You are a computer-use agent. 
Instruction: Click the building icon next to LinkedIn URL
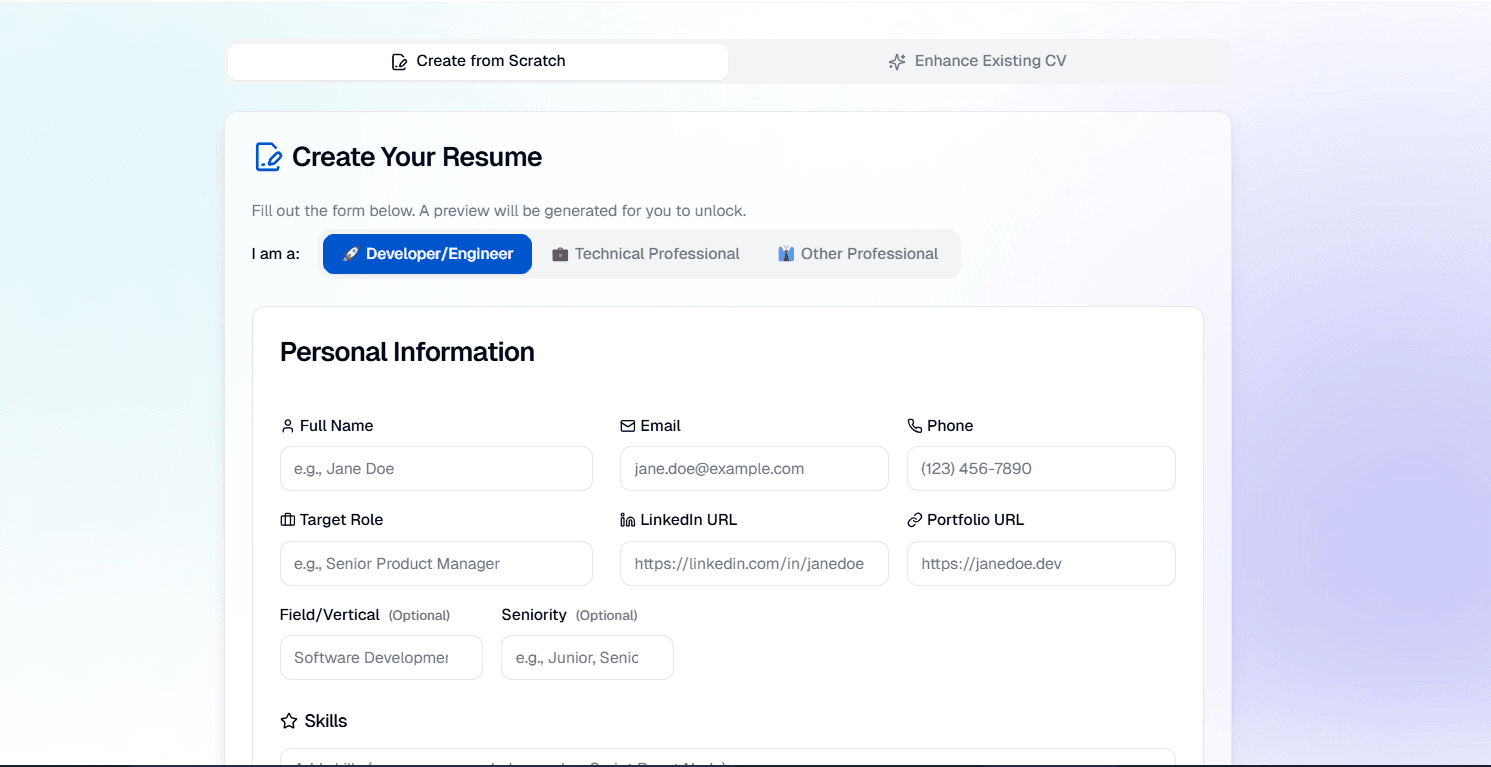628,519
